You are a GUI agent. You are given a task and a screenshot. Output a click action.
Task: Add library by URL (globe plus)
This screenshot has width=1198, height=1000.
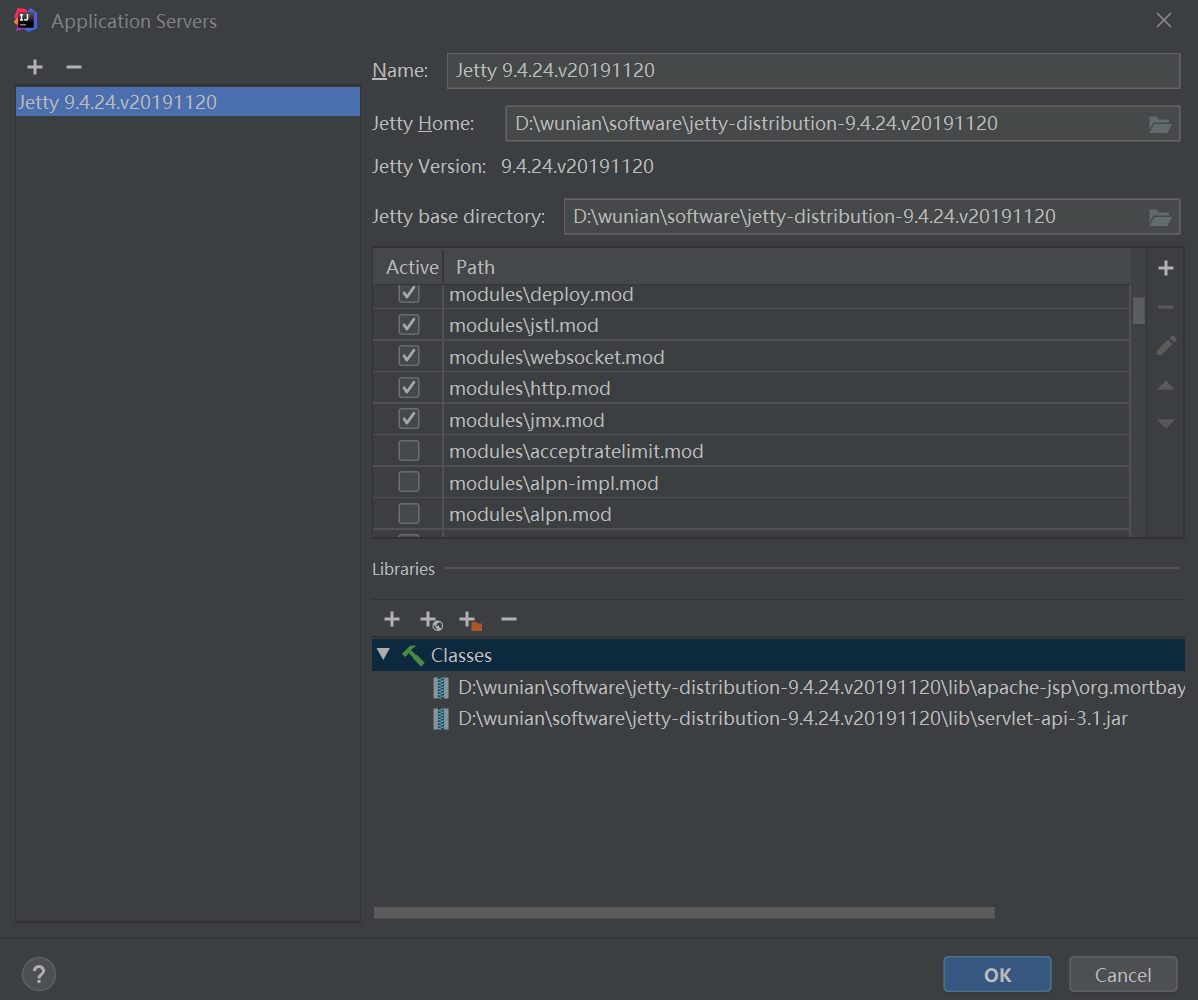coord(431,620)
